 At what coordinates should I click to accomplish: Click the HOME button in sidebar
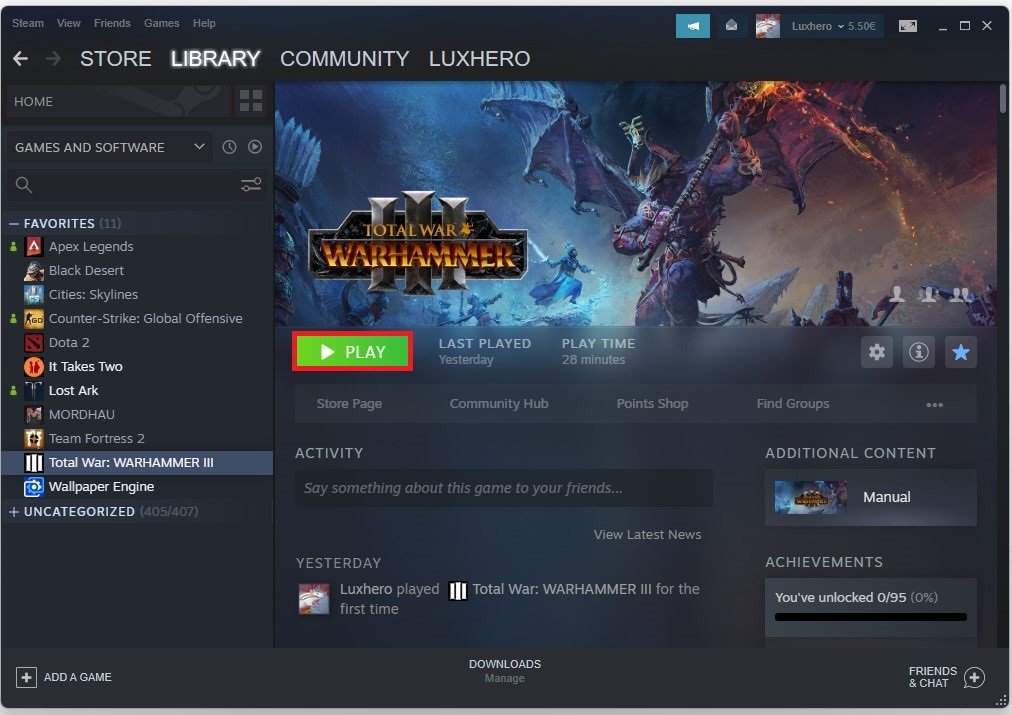point(118,101)
